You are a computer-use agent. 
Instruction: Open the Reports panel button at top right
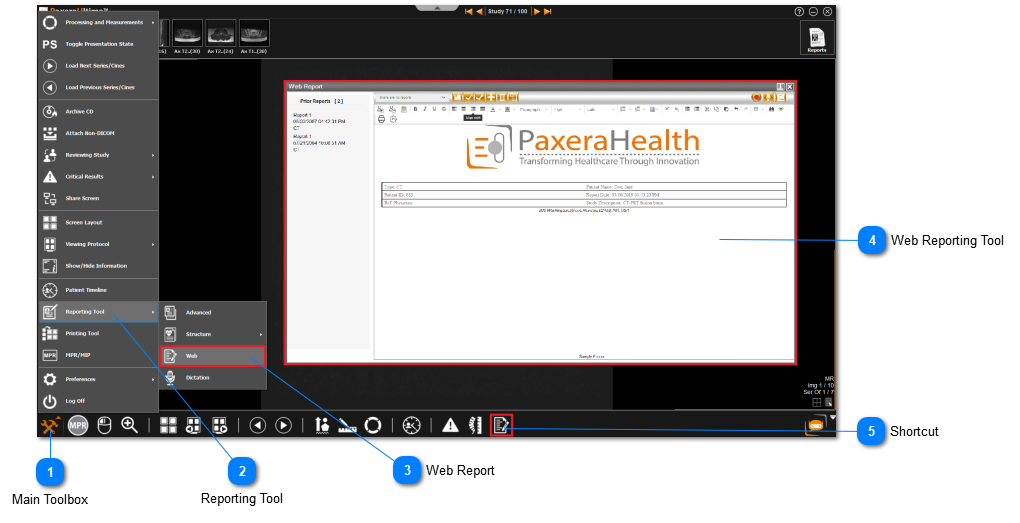(x=816, y=39)
